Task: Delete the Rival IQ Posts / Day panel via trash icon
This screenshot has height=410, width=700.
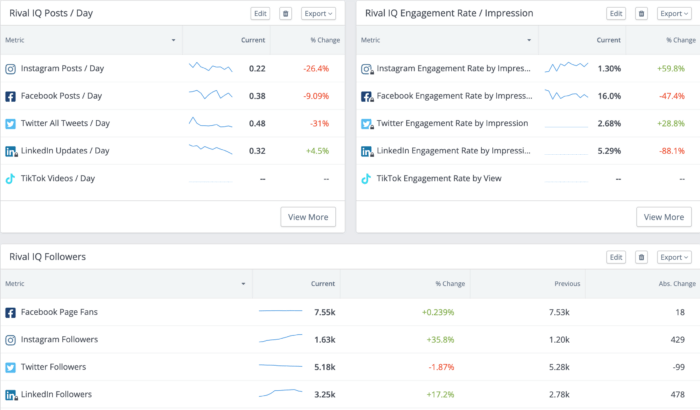Action: 286,14
